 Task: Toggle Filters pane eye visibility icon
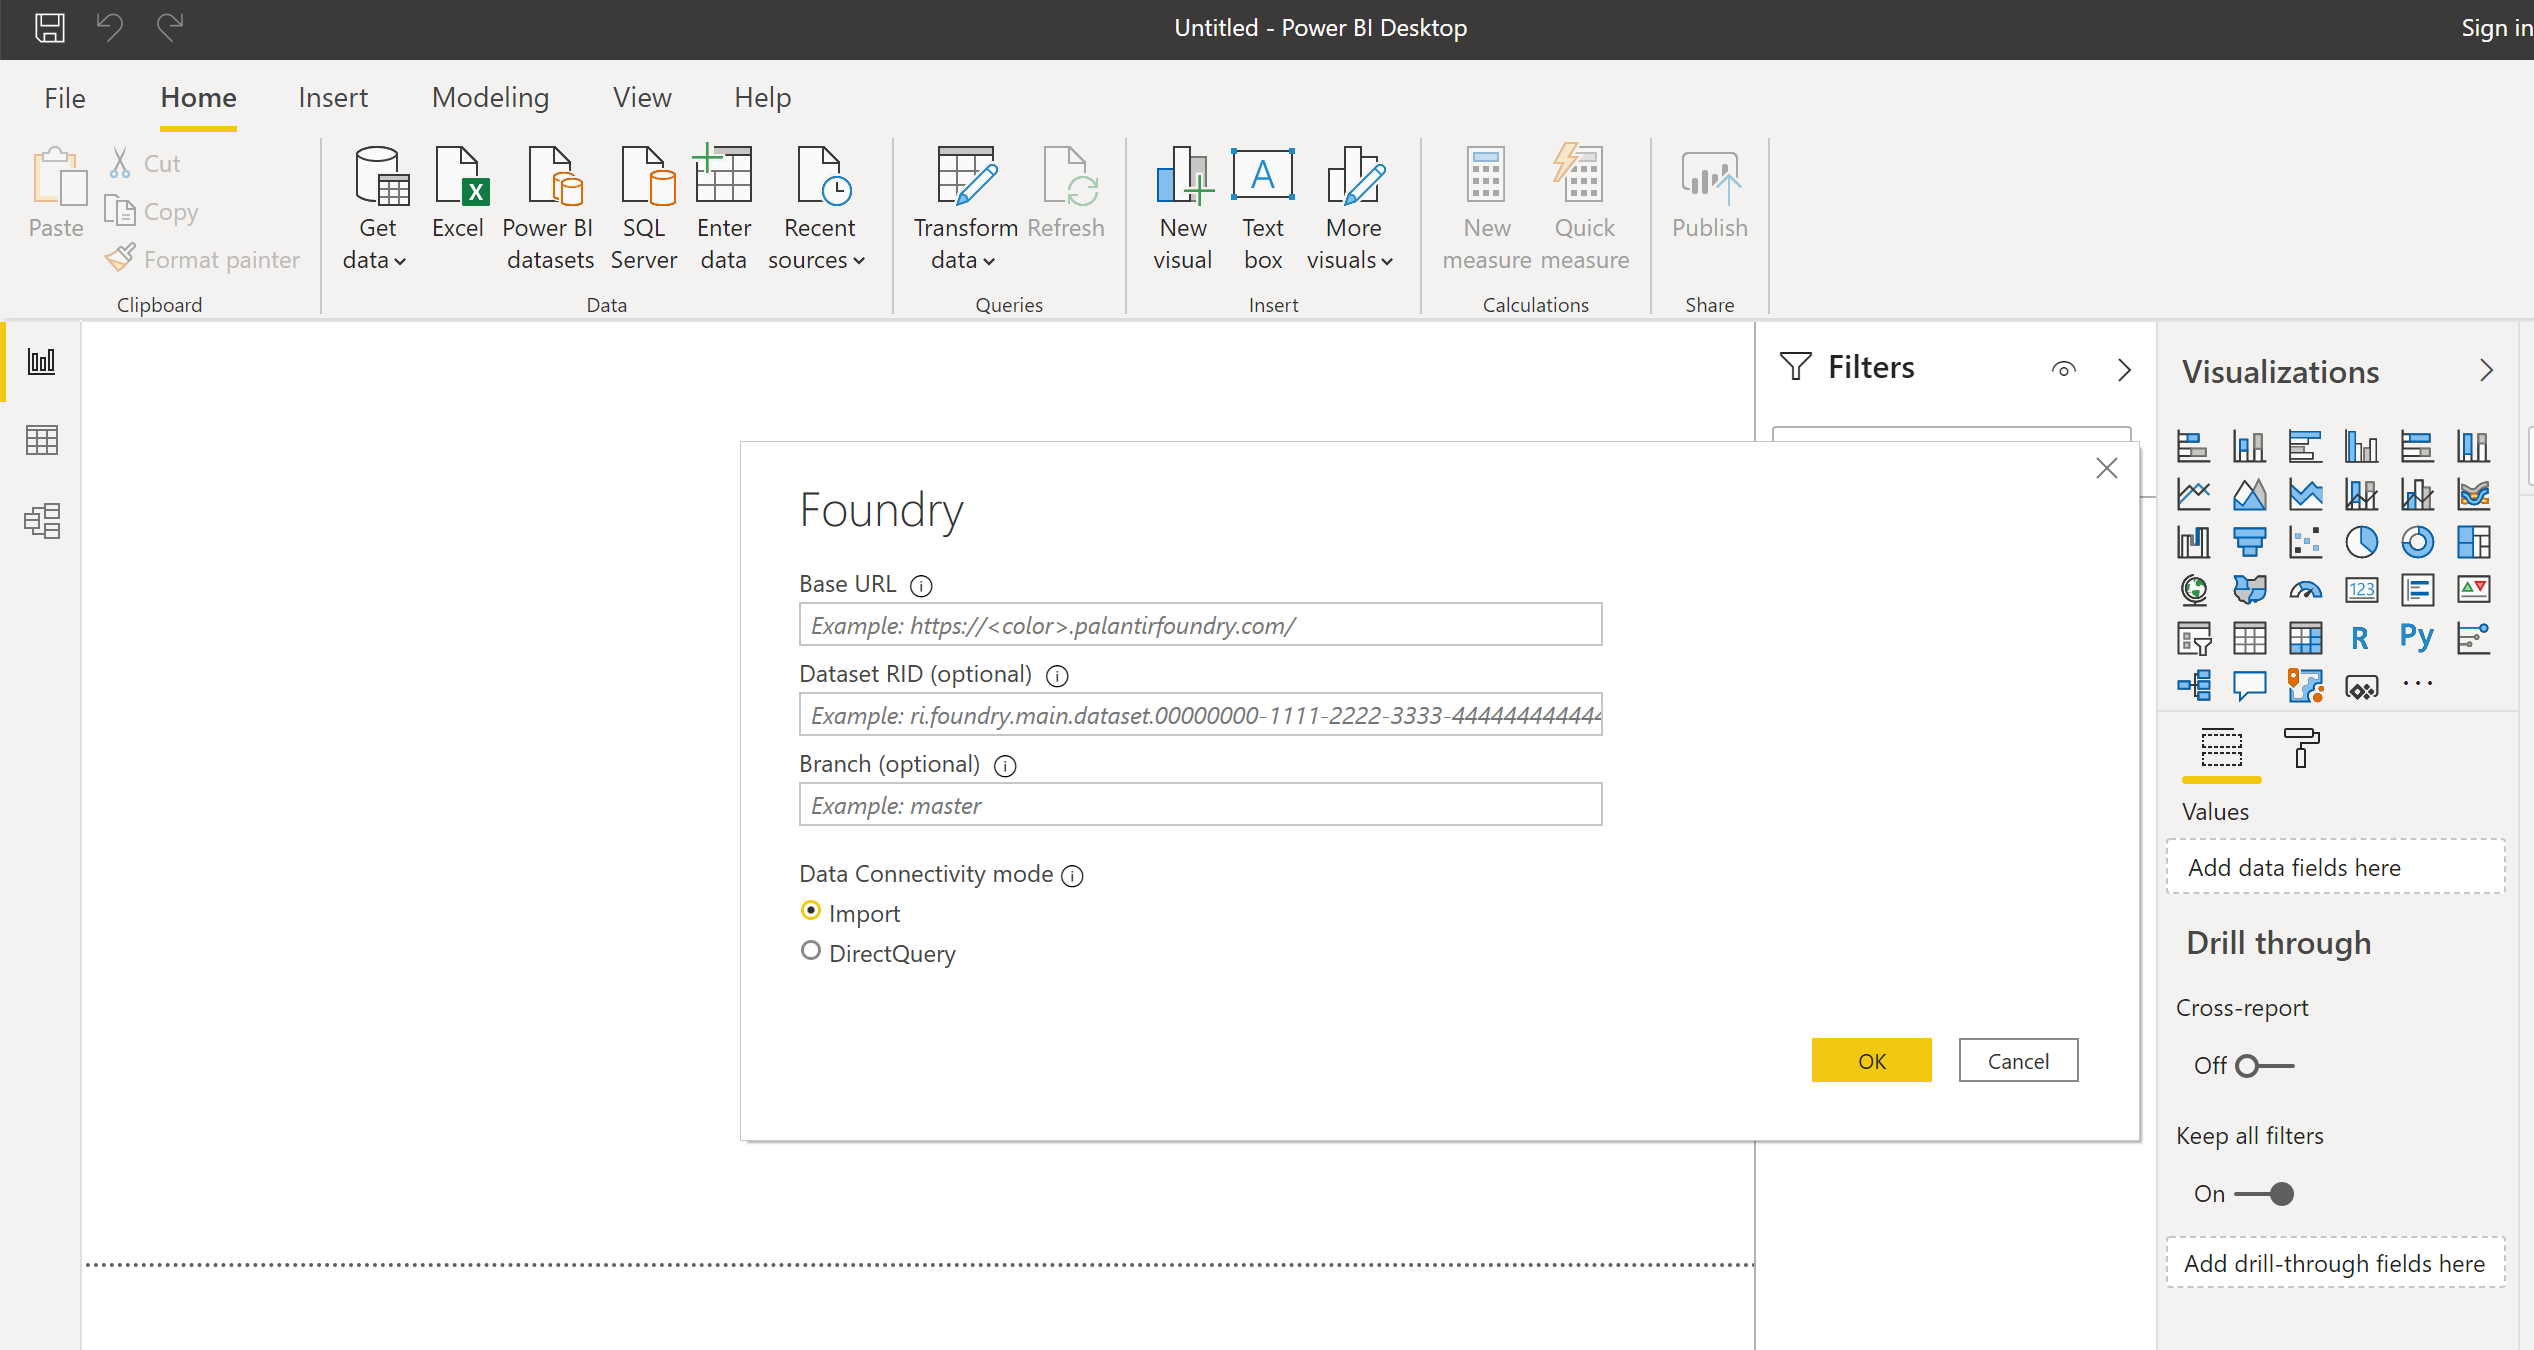[2064, 369]
